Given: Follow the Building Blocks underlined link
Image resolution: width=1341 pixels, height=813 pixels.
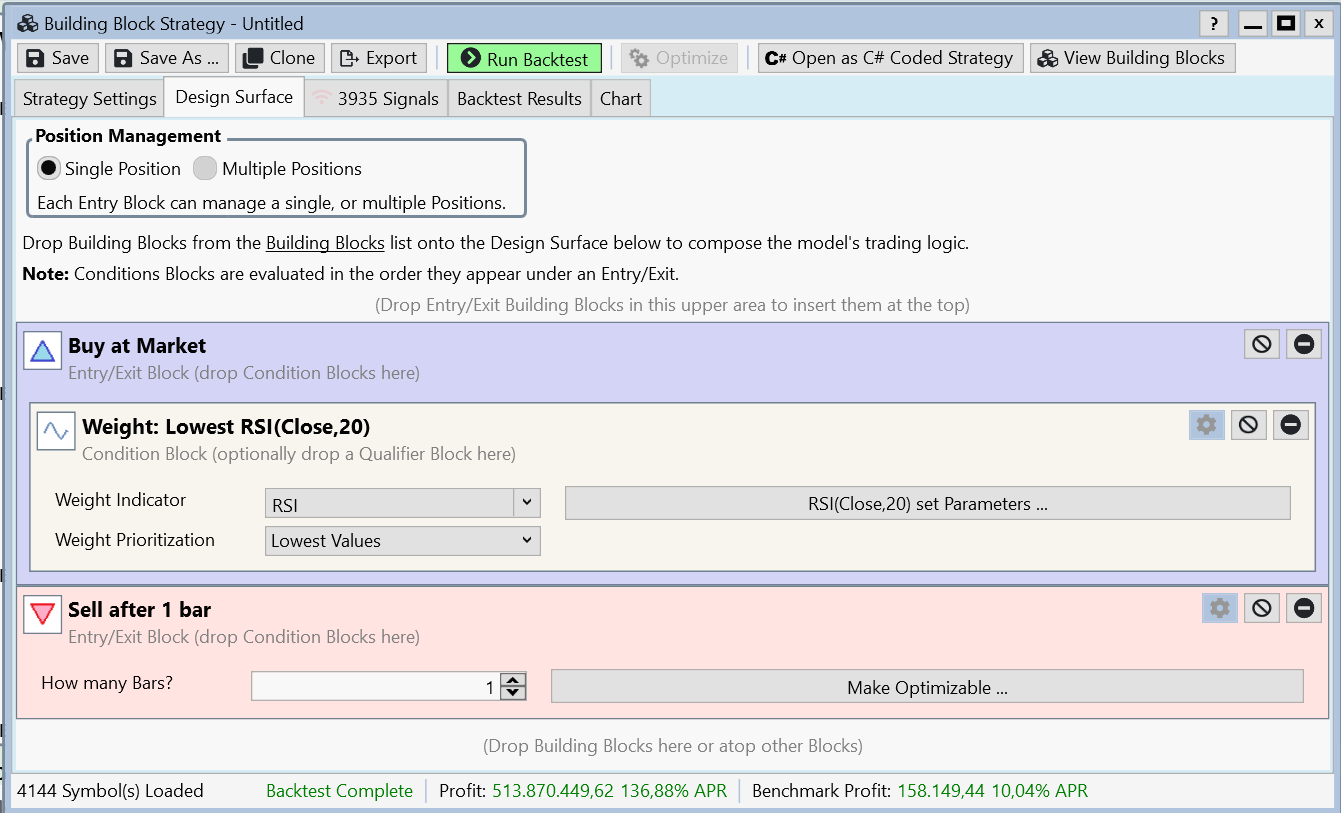Looking at the screenshot, I should pos(325,243).
